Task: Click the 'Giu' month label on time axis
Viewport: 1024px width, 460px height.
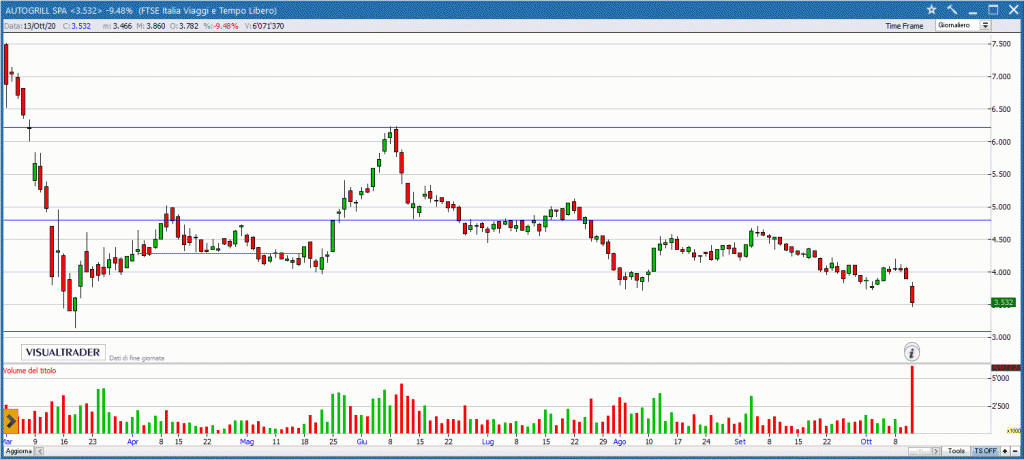Action: pos(361,442)
